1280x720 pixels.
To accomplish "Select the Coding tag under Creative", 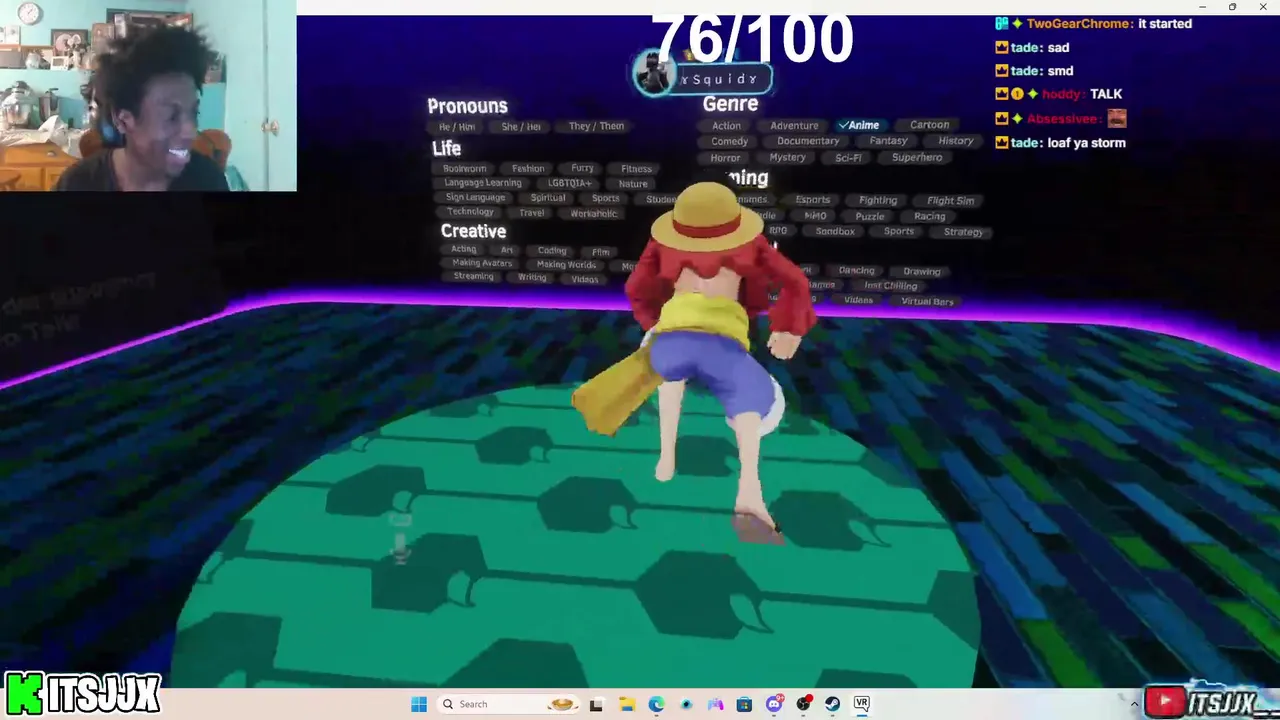I will click(552, 251).
